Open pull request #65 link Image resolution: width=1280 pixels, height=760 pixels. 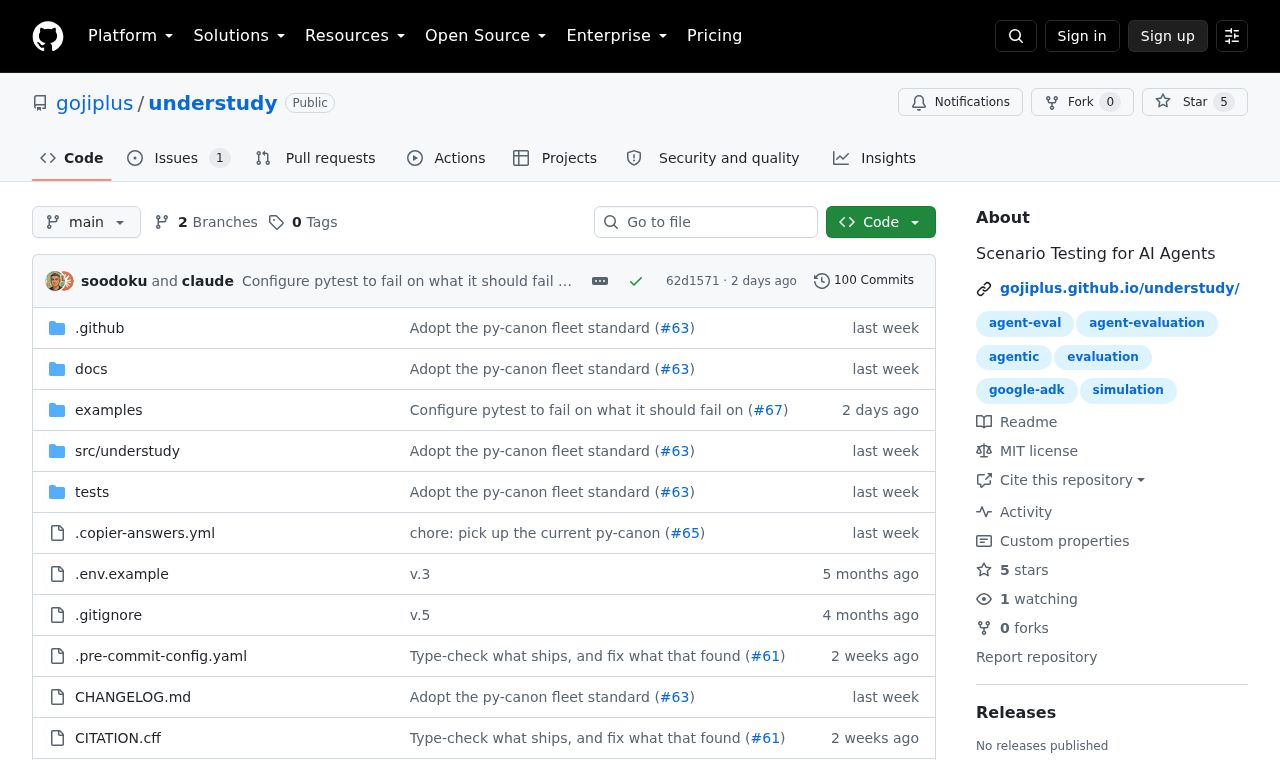click(685, 533)
